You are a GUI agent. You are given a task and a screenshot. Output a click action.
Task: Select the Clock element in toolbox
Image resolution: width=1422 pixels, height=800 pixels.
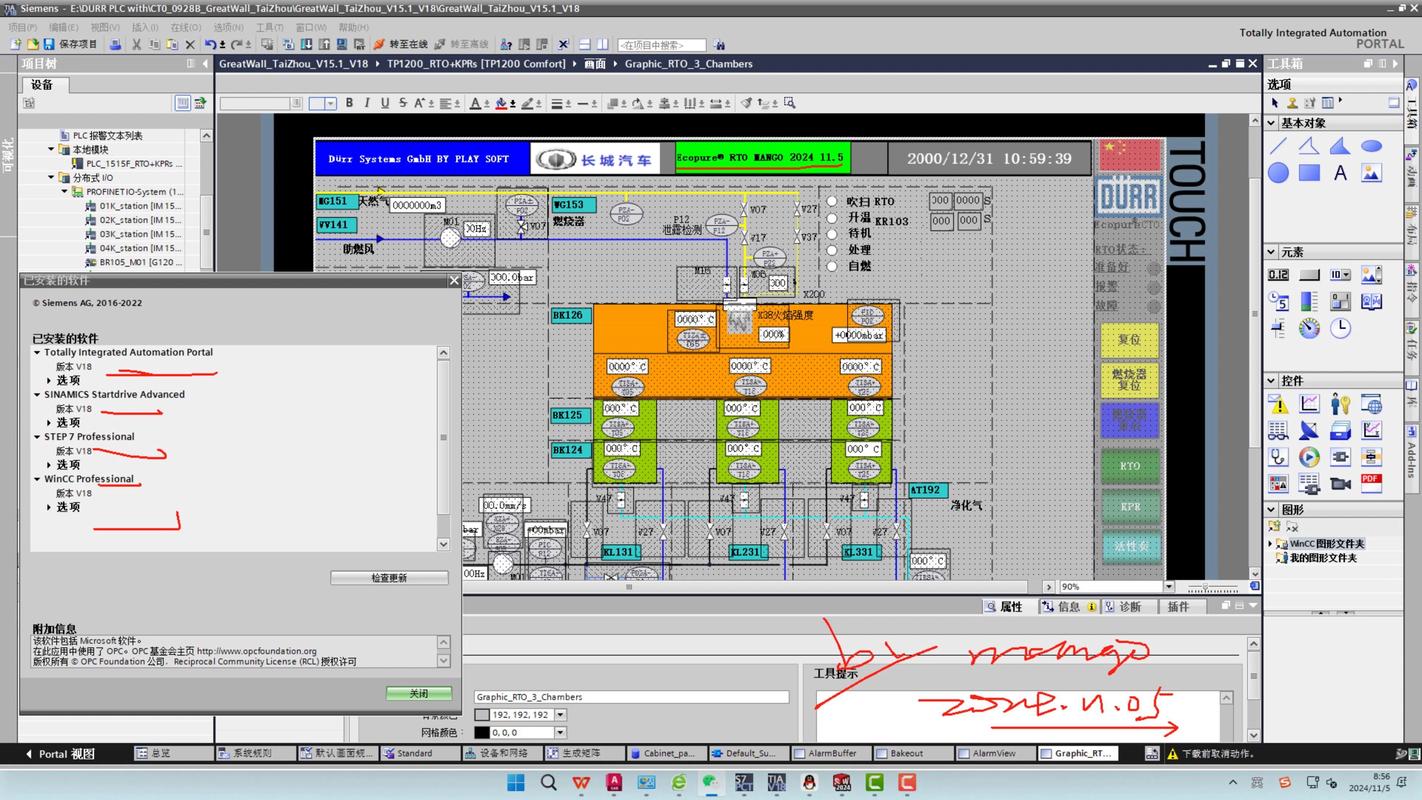(1340, 327)
